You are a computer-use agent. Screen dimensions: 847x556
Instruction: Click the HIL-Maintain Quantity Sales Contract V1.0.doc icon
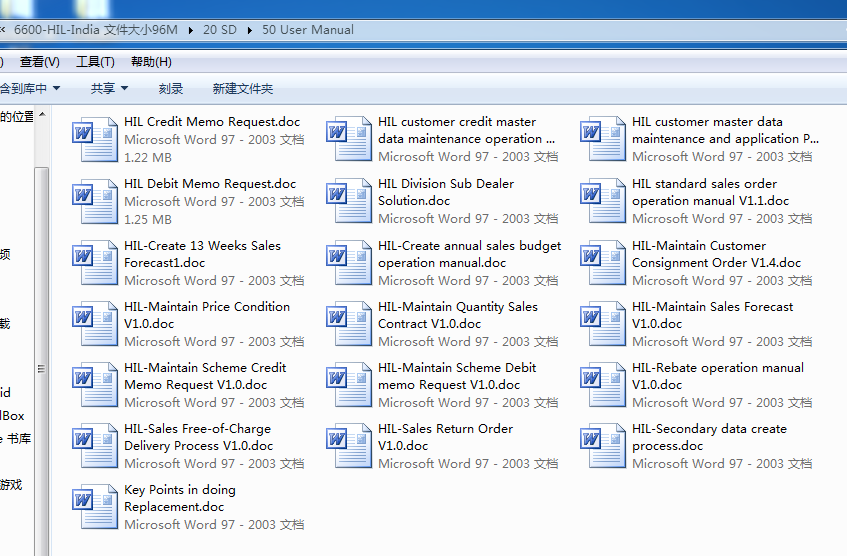(349, 324)
